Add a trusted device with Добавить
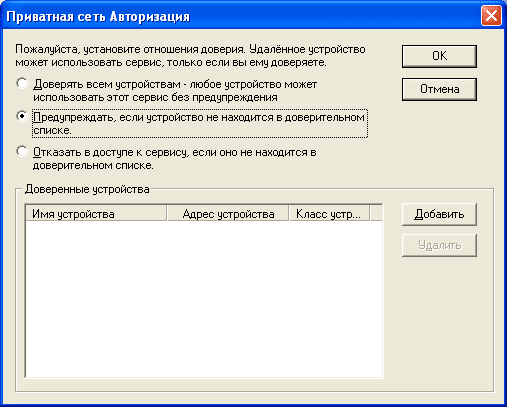The image size is (507, 407). [439, 214]
